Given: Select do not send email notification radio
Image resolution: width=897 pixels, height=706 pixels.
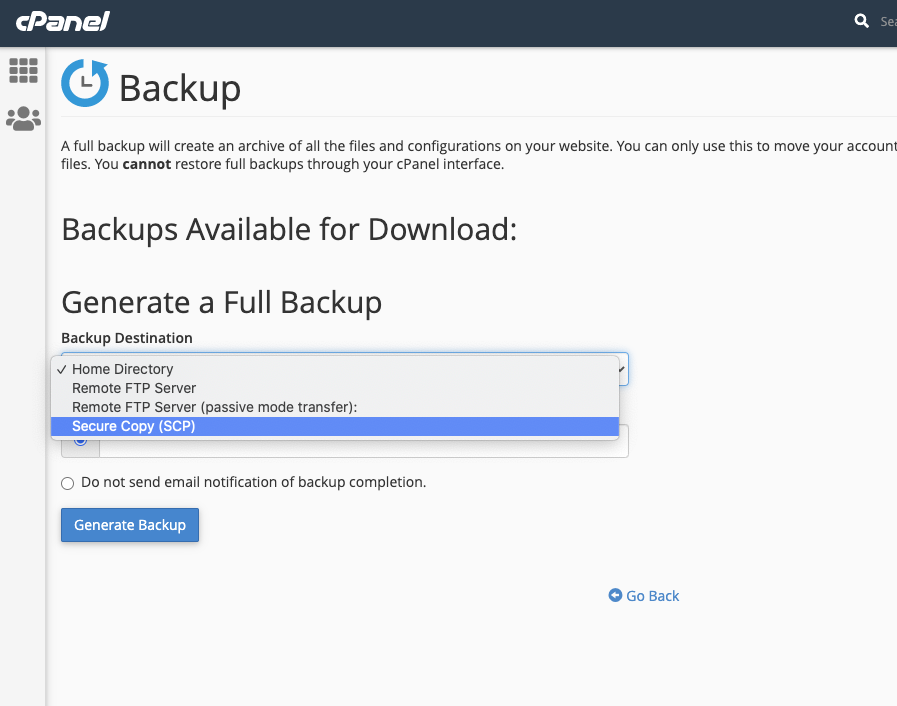Looking at the screenshot, I should coord(68,483).
